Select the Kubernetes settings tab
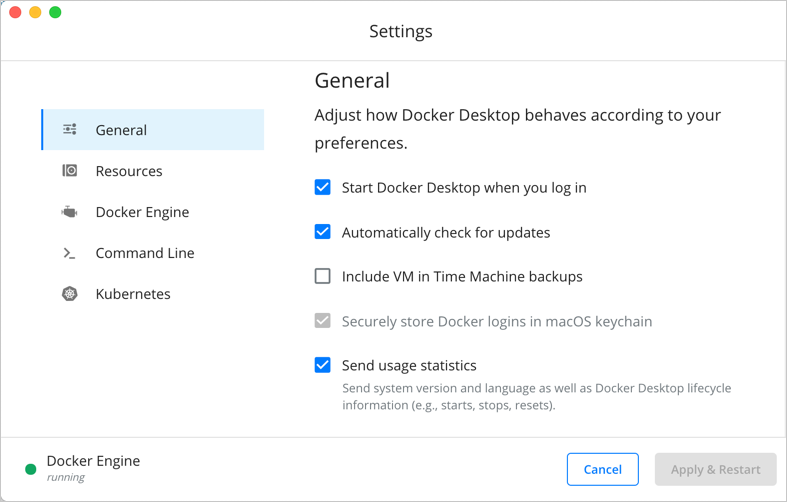The width and height of the screenshot is (787, 502). (x=133, y=294)
